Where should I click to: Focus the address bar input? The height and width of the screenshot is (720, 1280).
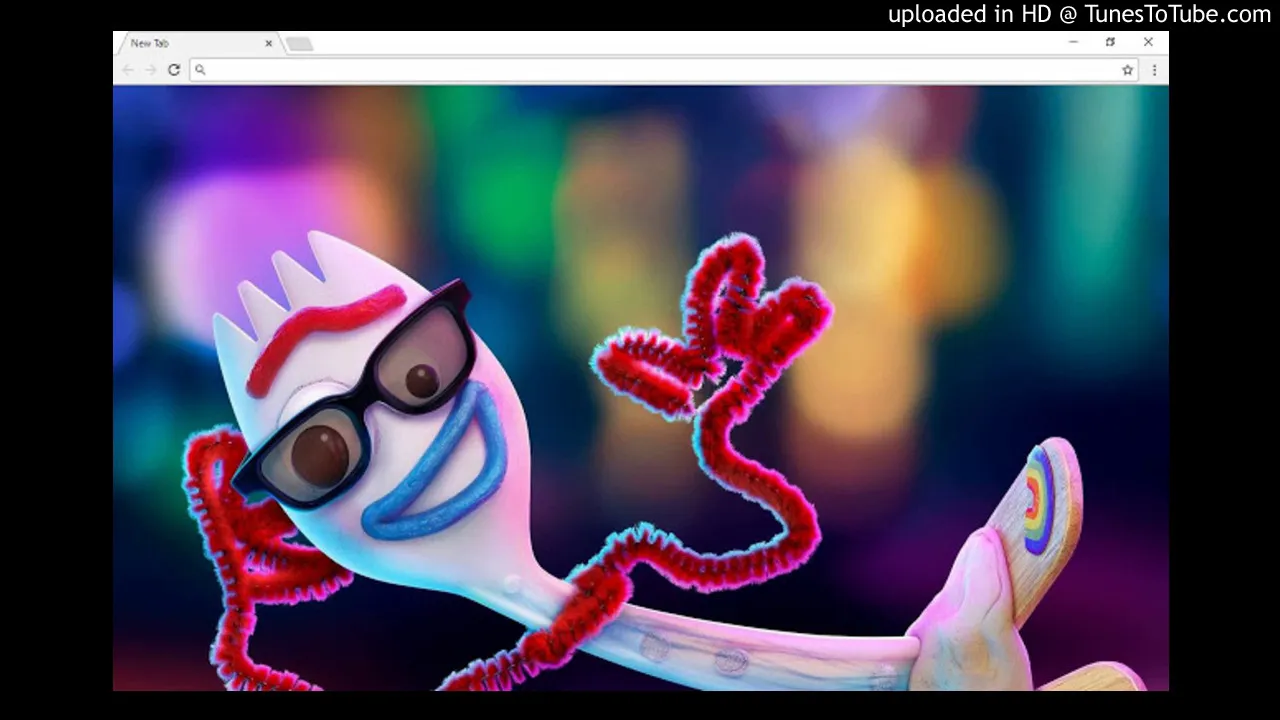coord(664,70)
